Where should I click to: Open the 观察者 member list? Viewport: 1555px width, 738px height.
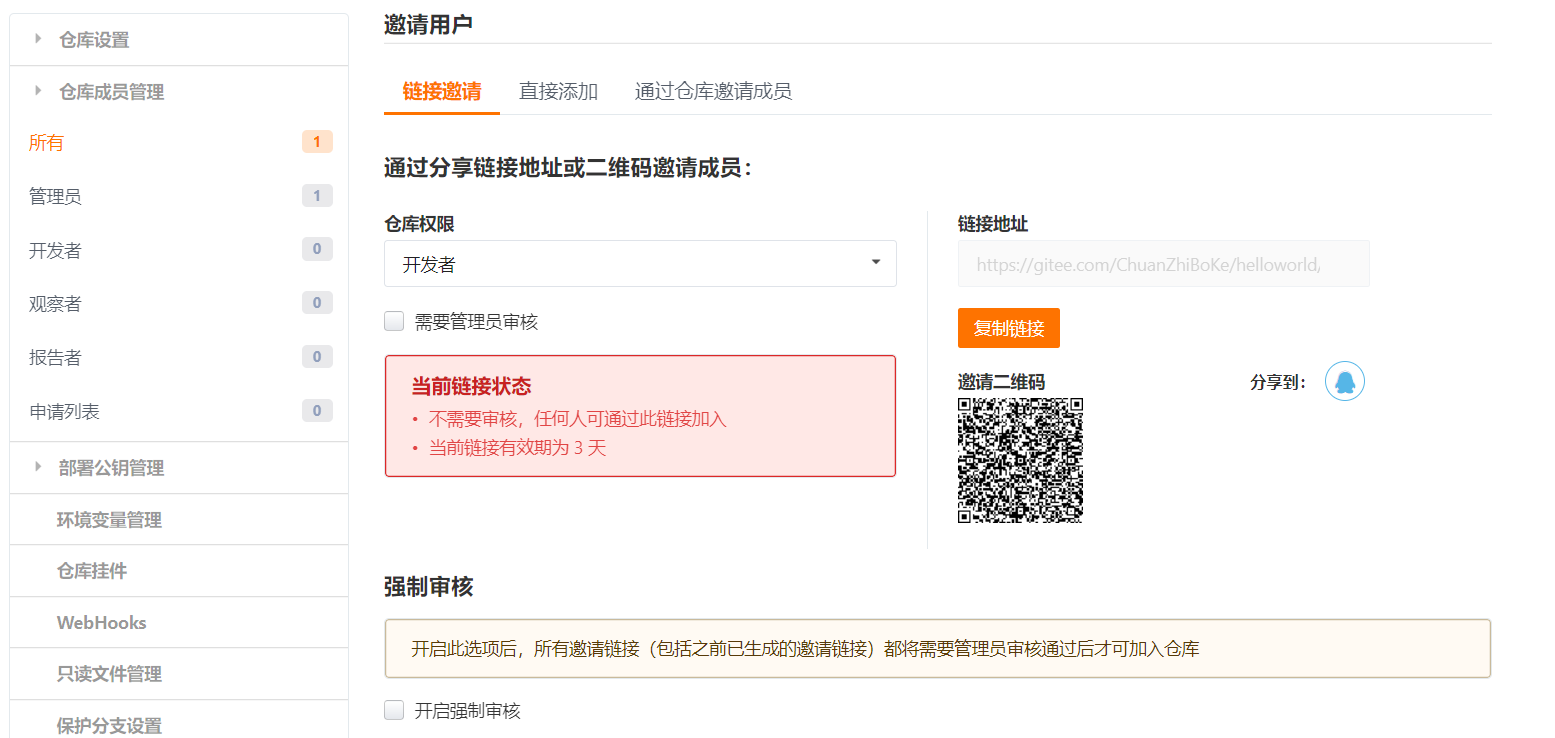pos(180,303)
